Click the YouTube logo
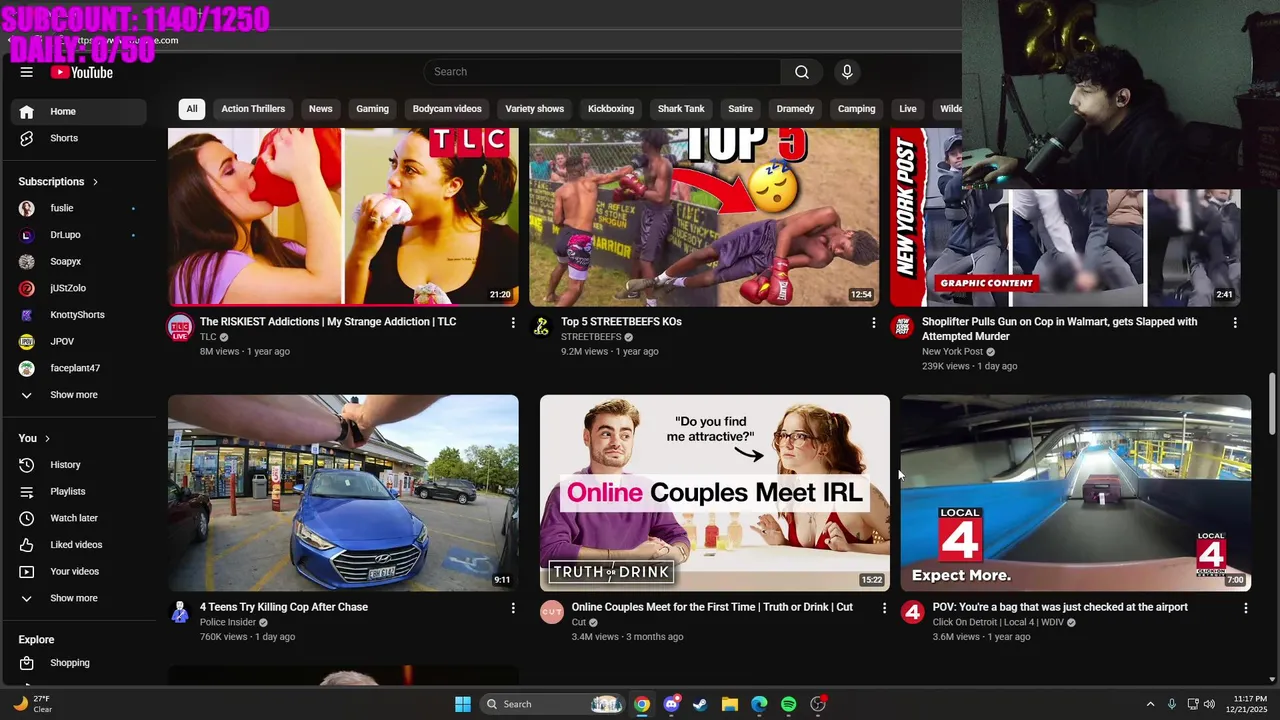This screenshot has height=720, width=1280. [82, 72]
